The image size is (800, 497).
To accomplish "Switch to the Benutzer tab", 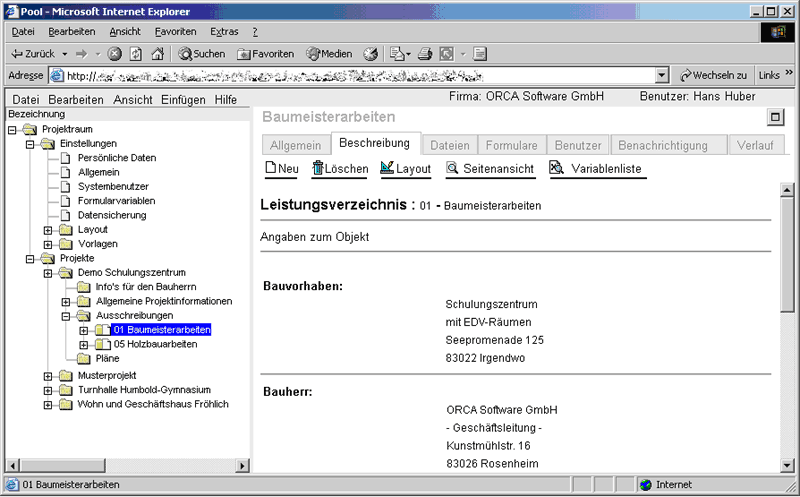I will click(578, 145).
